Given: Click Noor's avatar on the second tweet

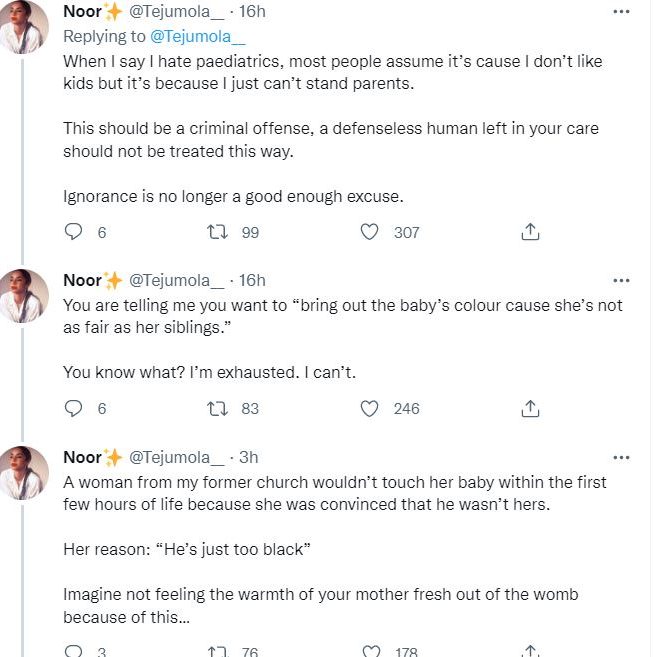Looking at the screenshot, I should 24,295.
